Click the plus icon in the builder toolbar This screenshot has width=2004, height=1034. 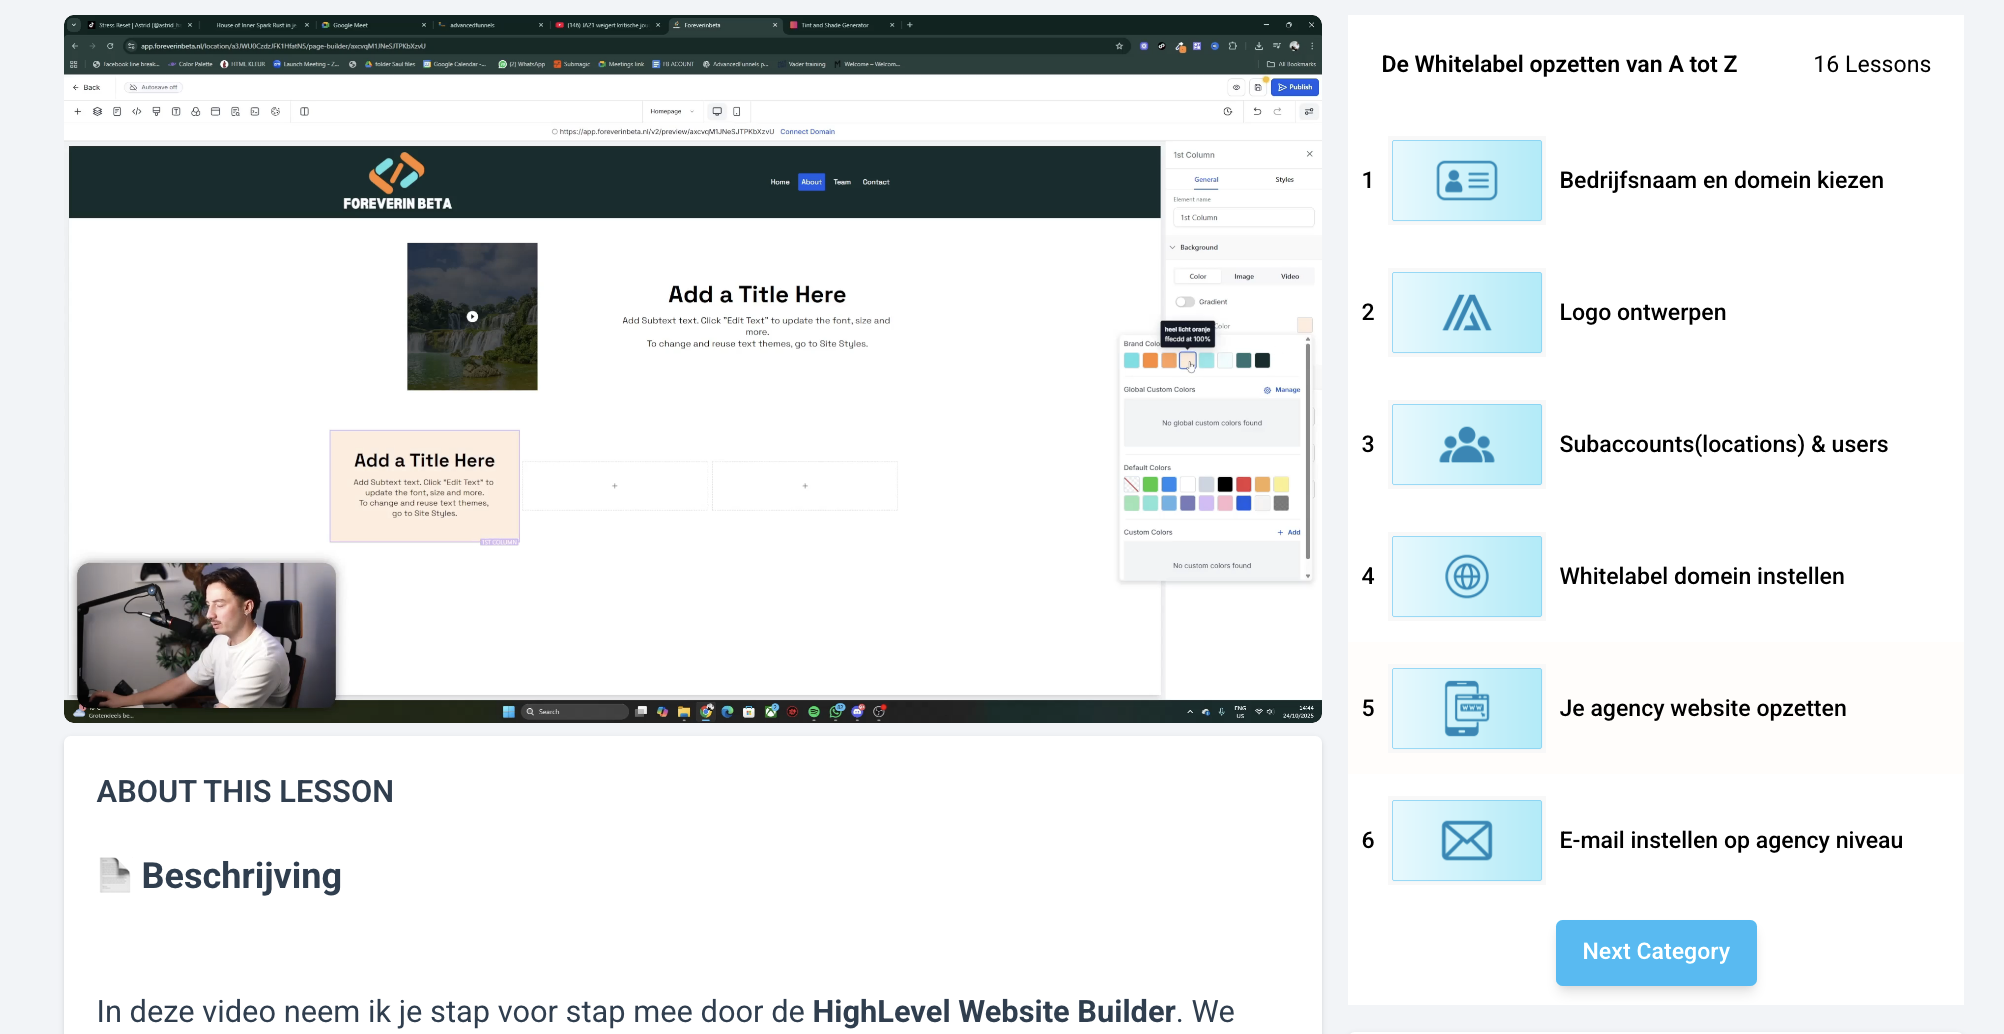tap(78, 111)
